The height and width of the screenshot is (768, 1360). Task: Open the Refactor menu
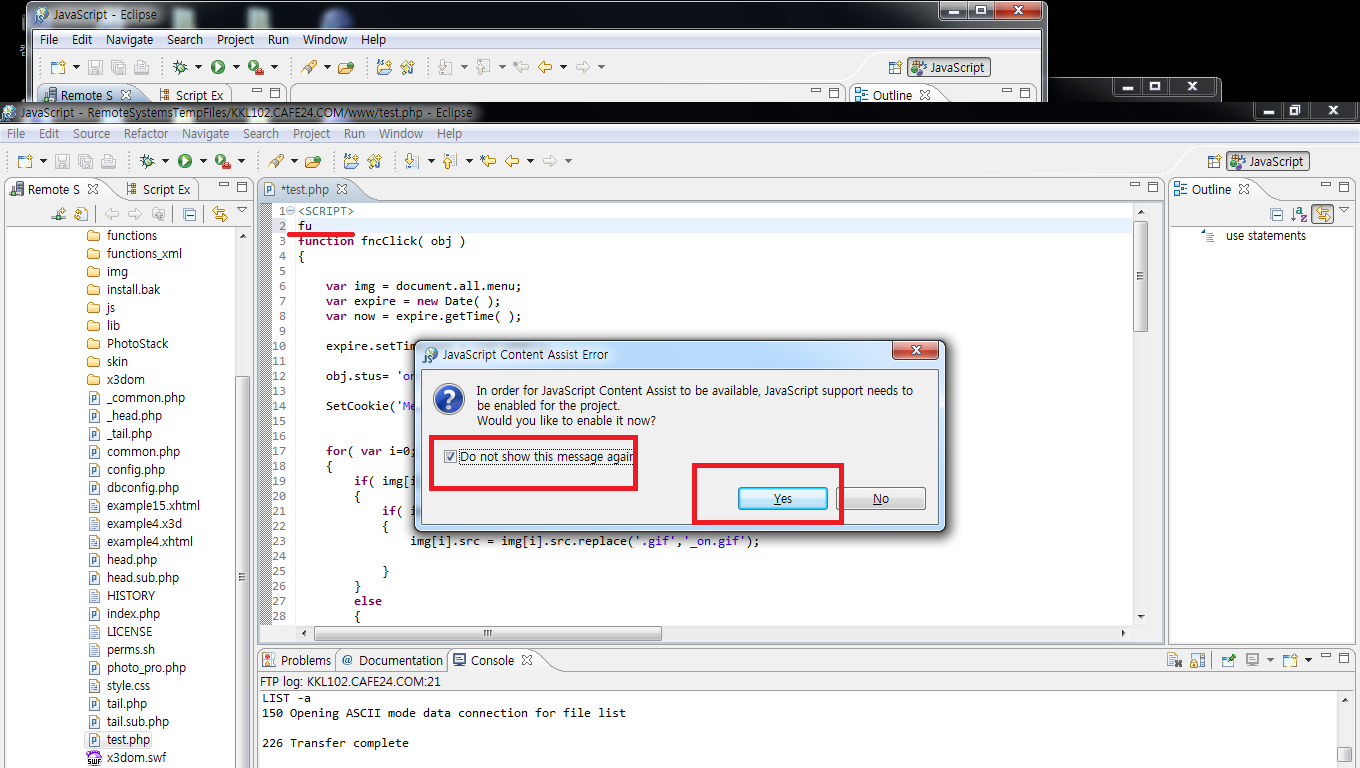[146, 133]
